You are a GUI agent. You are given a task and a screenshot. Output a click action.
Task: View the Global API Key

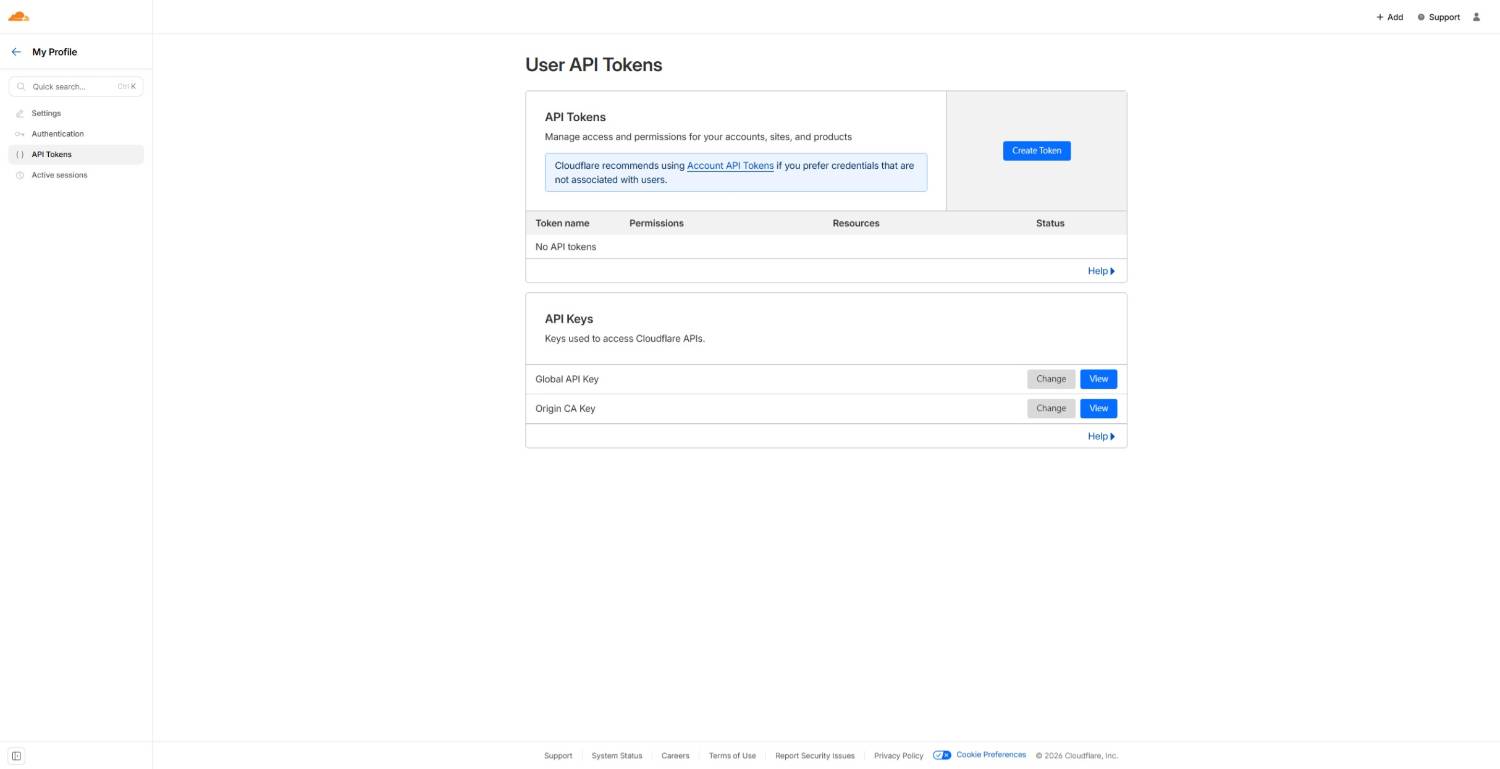[x=1098, y=379]
